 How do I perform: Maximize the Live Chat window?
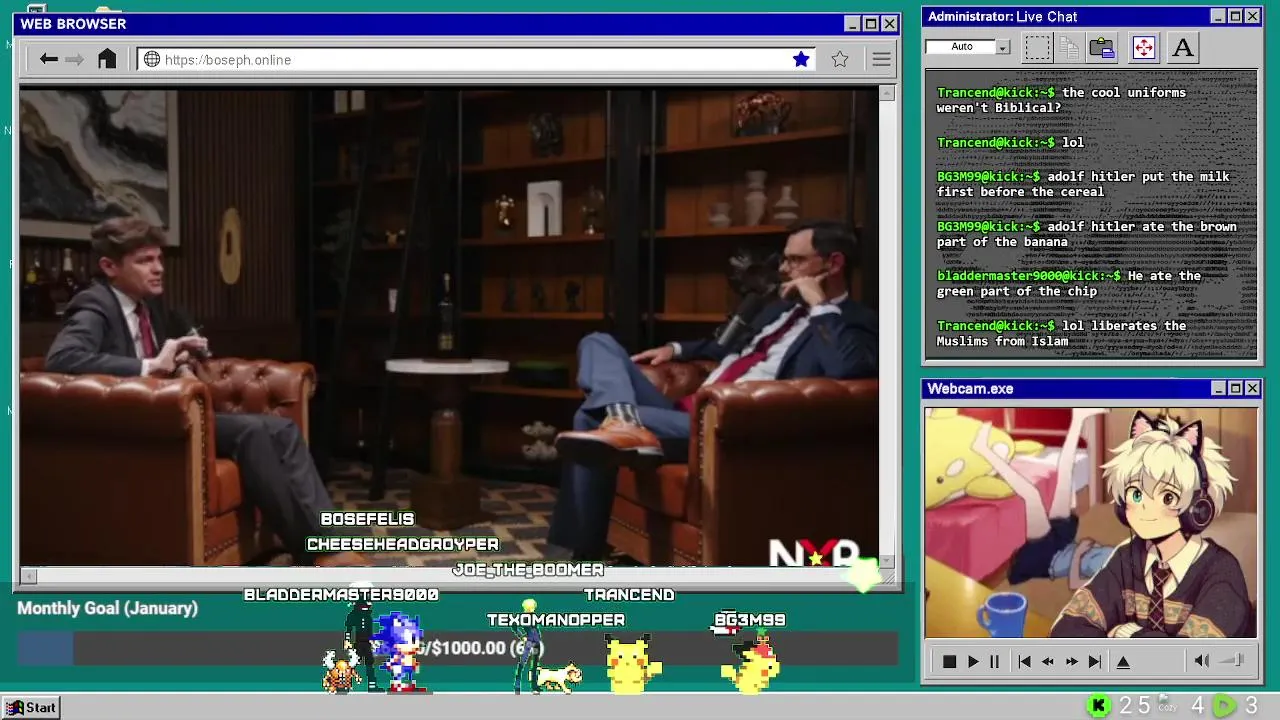click(x=1235, y=16)
